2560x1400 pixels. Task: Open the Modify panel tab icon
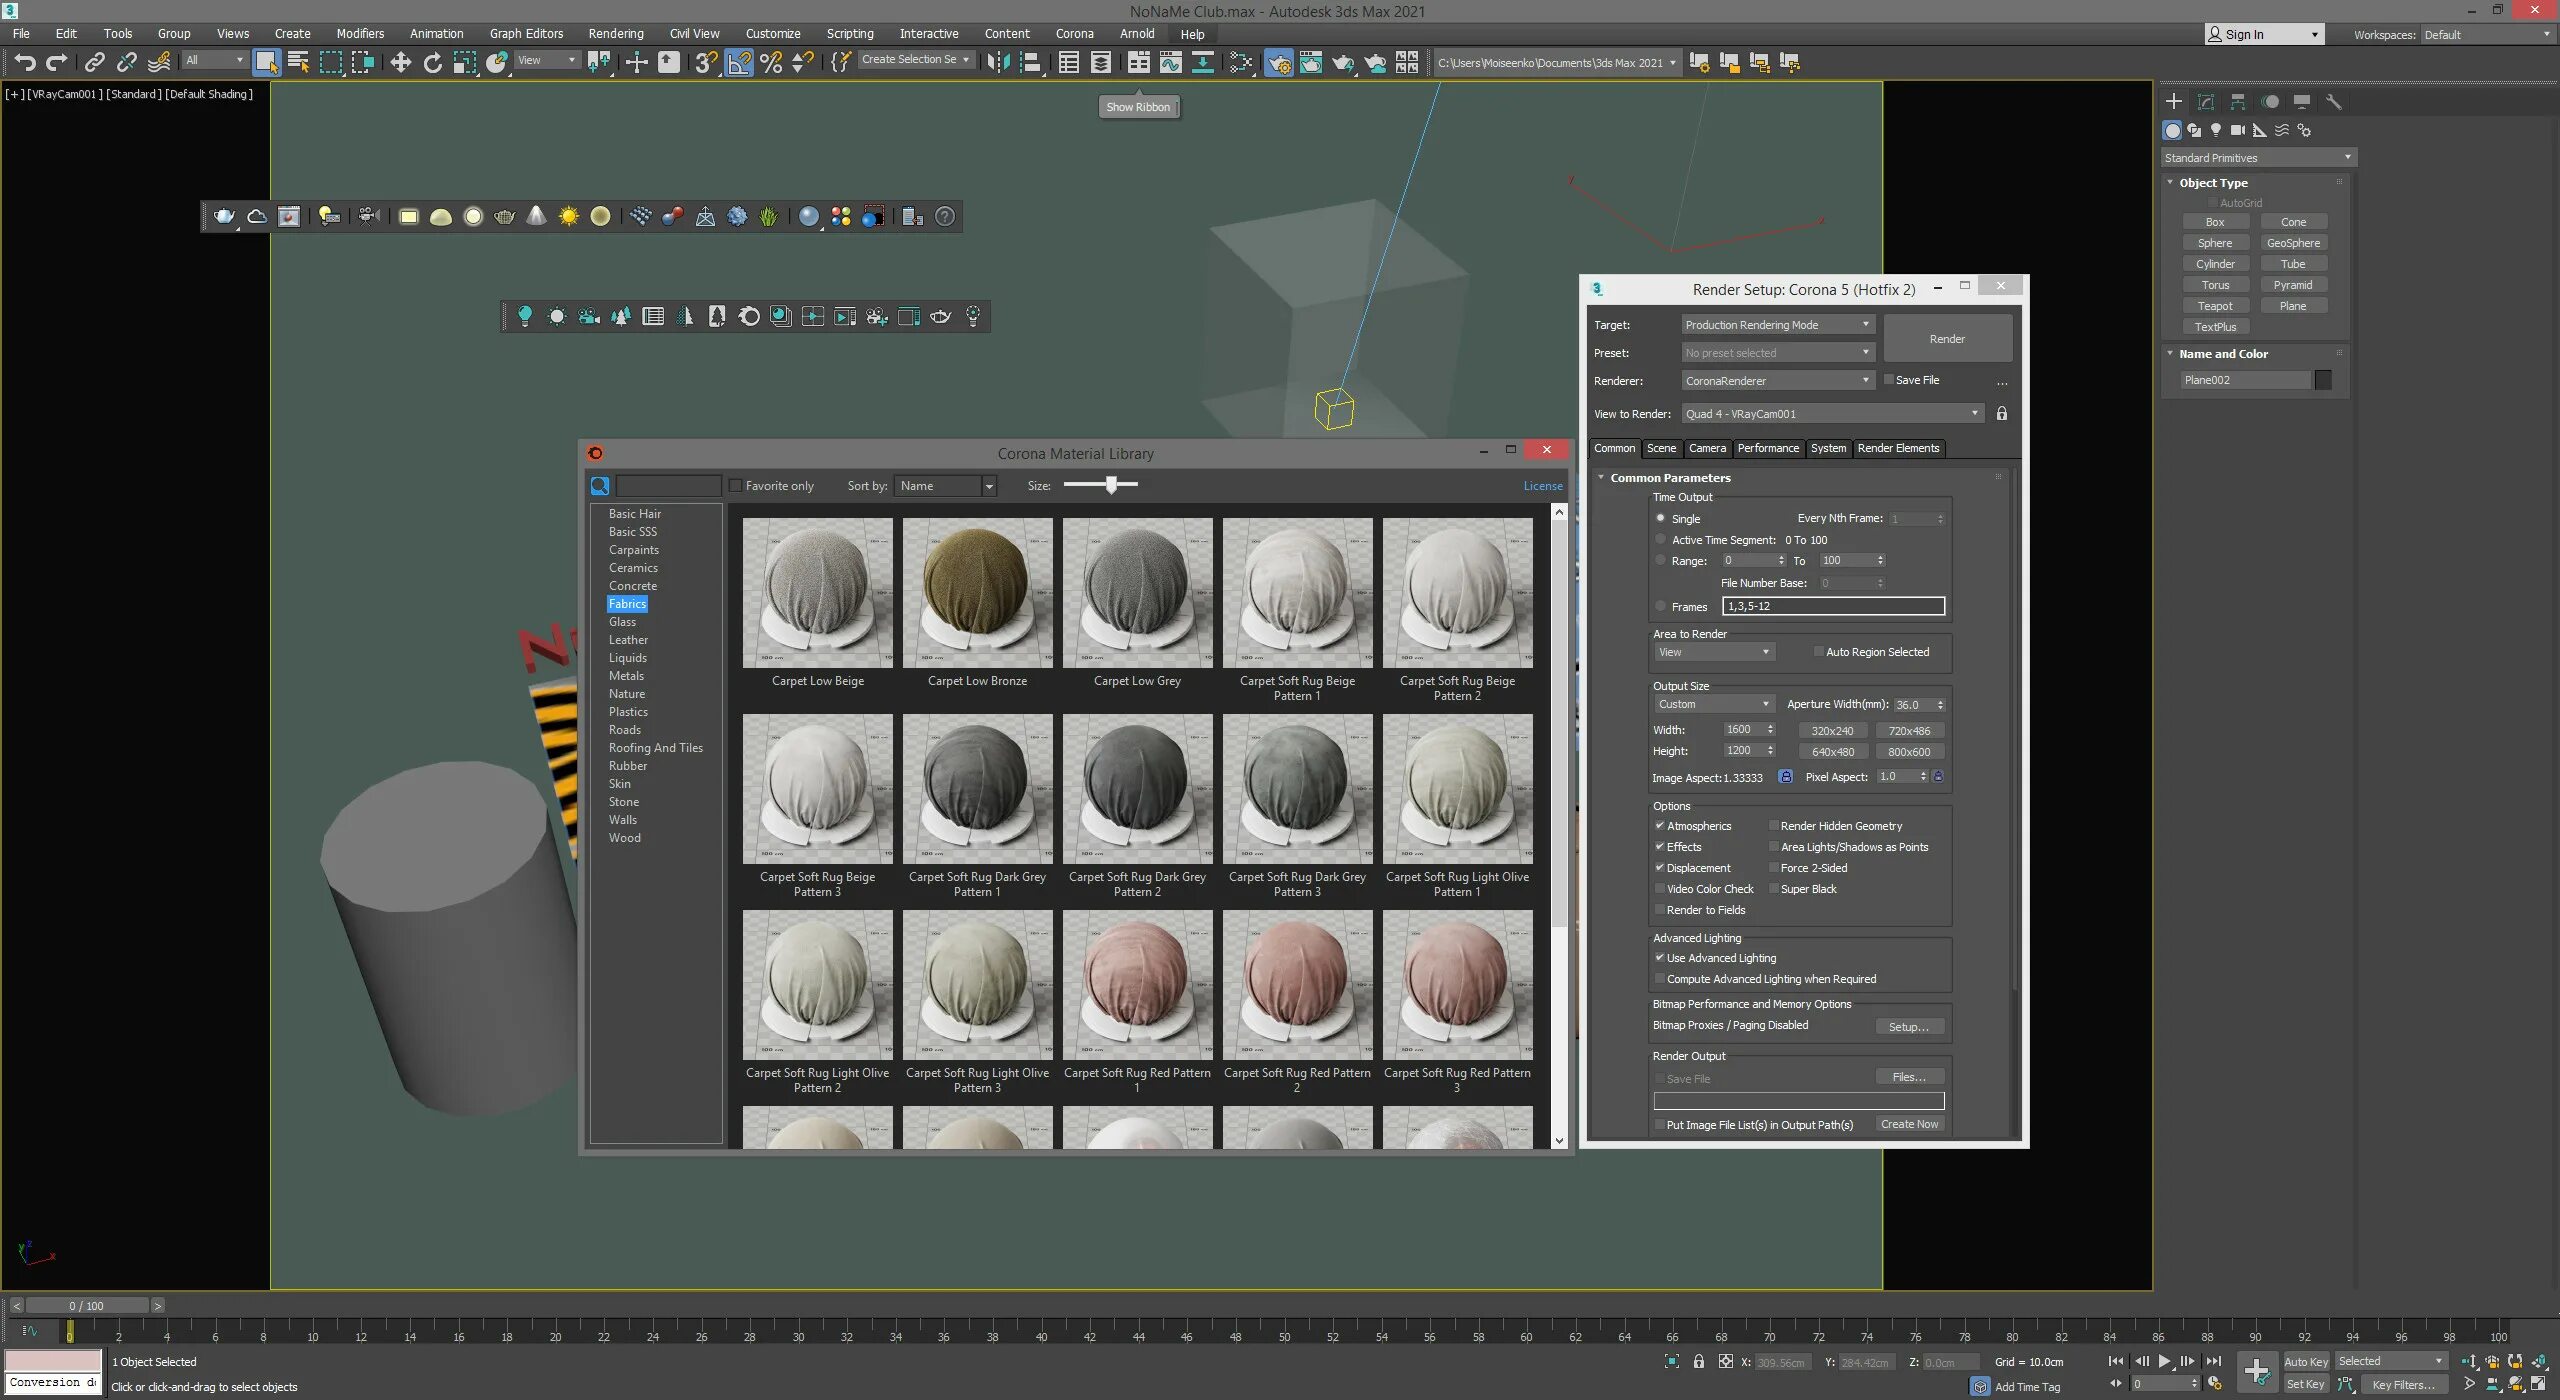[x=2206, y=102]
